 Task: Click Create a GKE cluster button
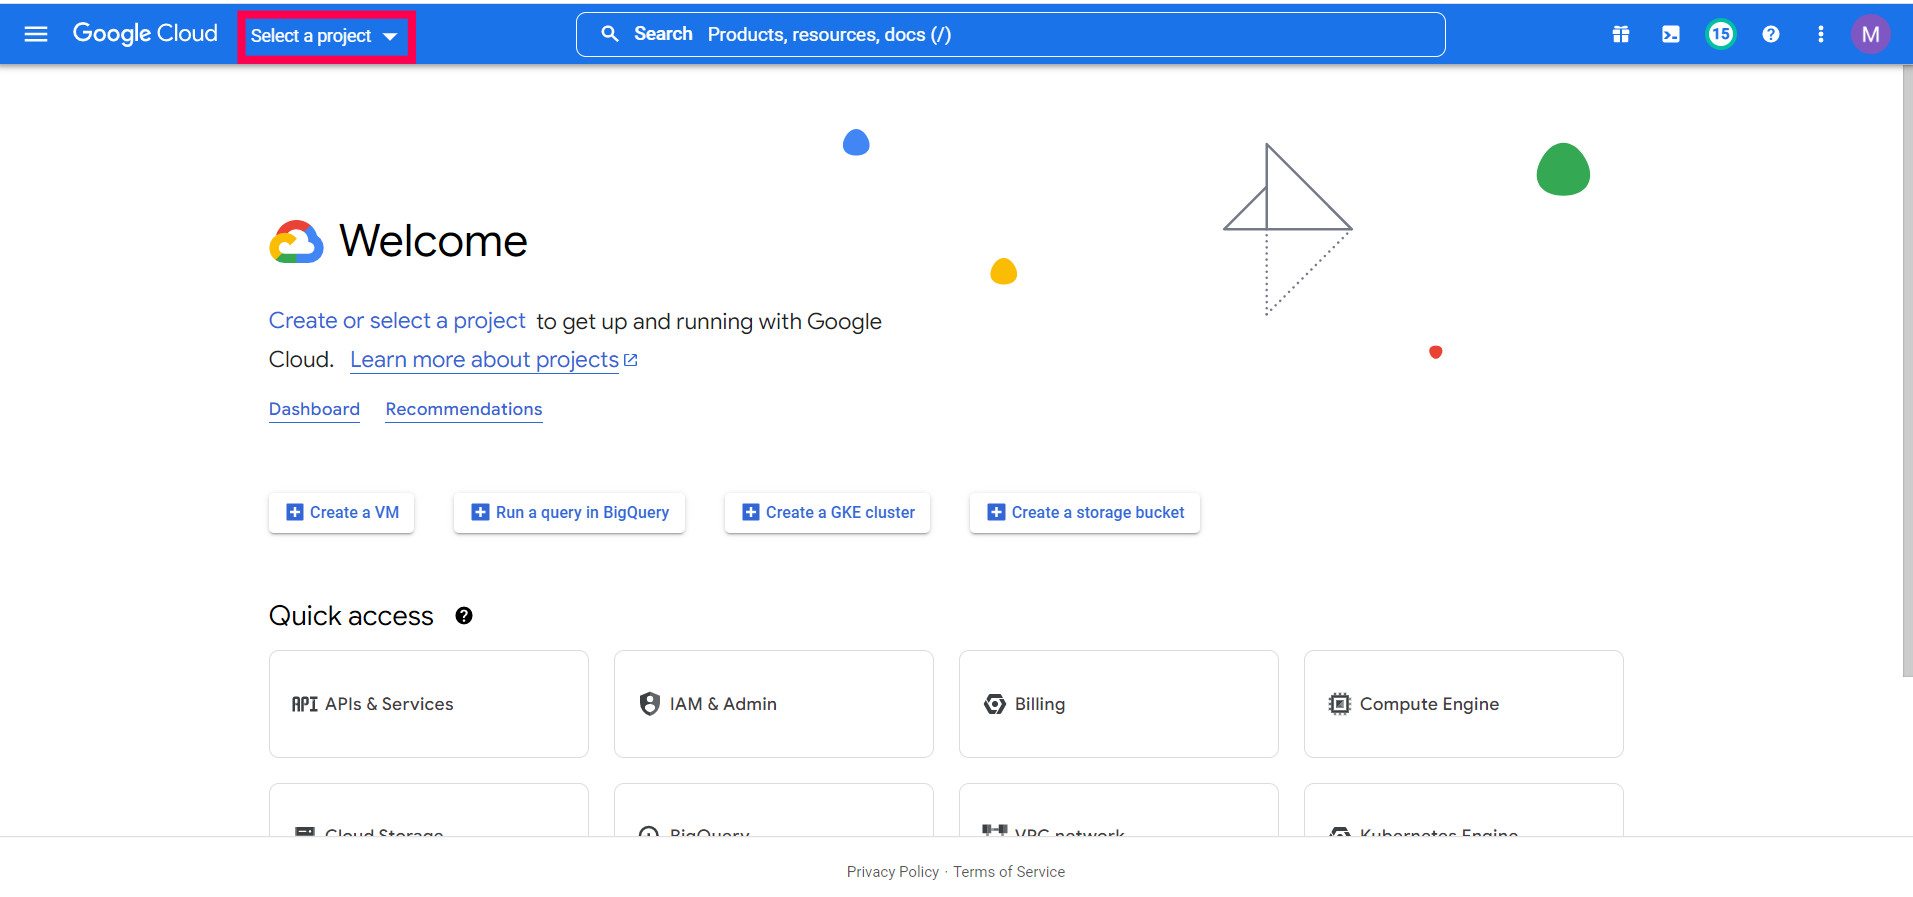tap(828, 513)
